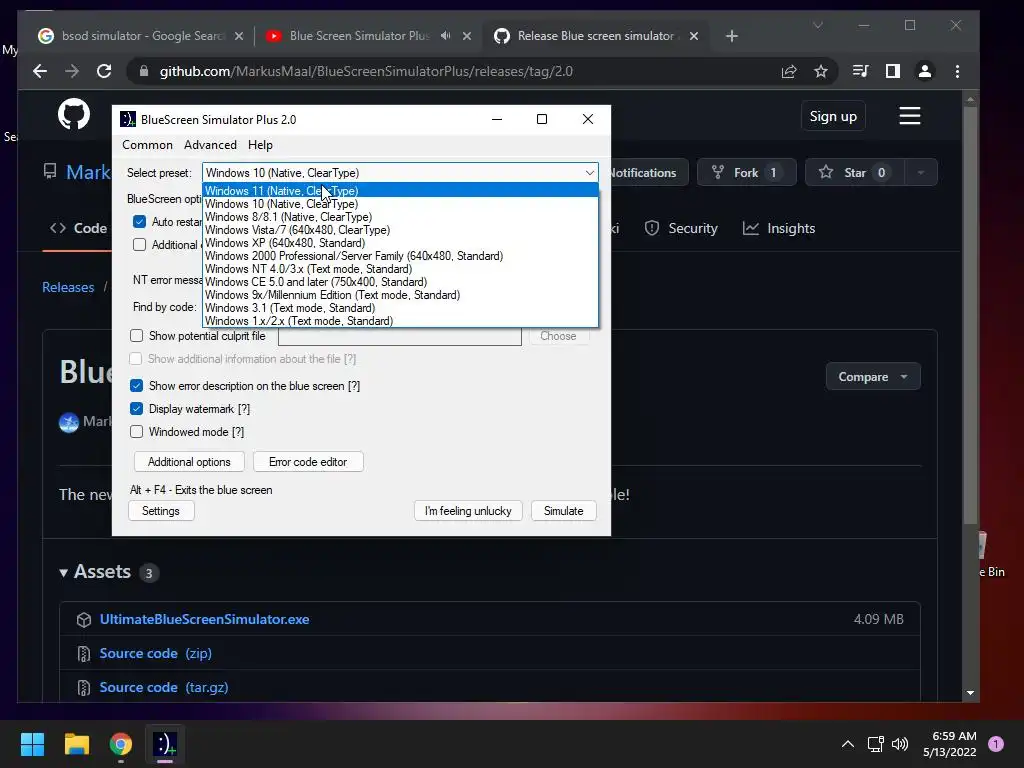Enable Windowed mode checkbox
1024x768 pixels.
(x=136, y=432)
